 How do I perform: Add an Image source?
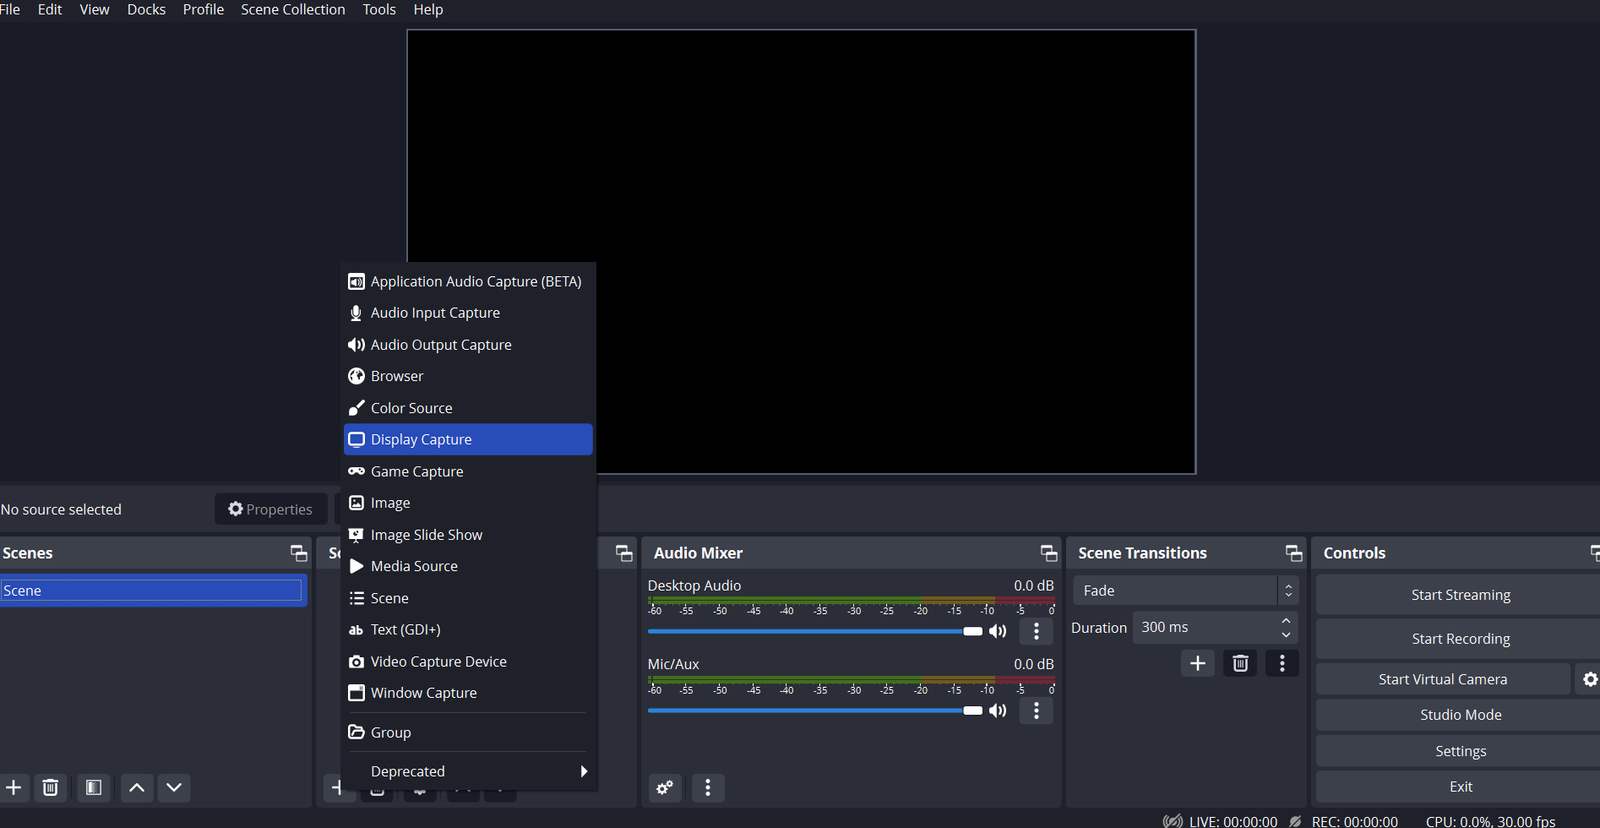[468, 503]
